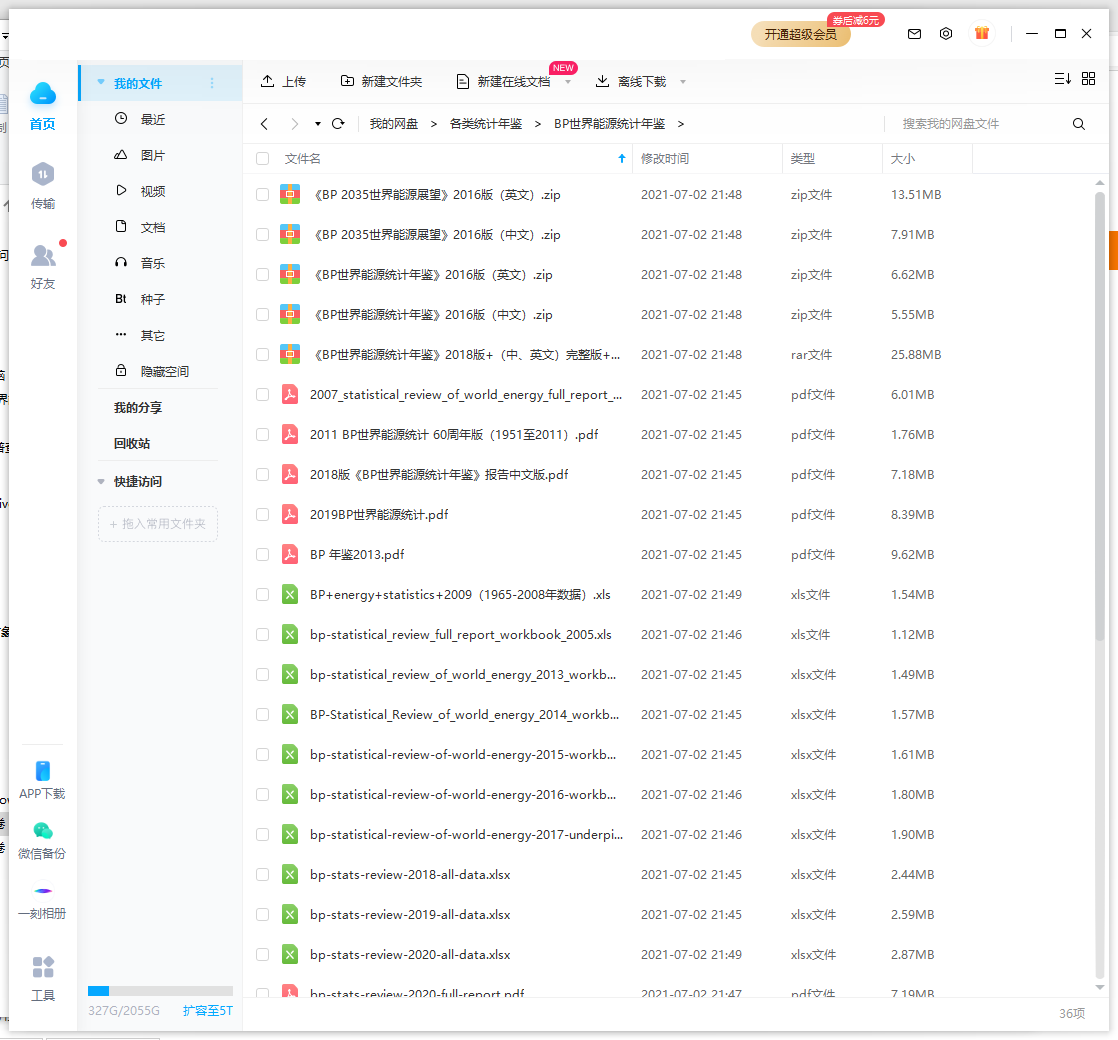This screenshot has height=1040, width=1118.
Task: Click the refresh icon
Action: (338, 123)
